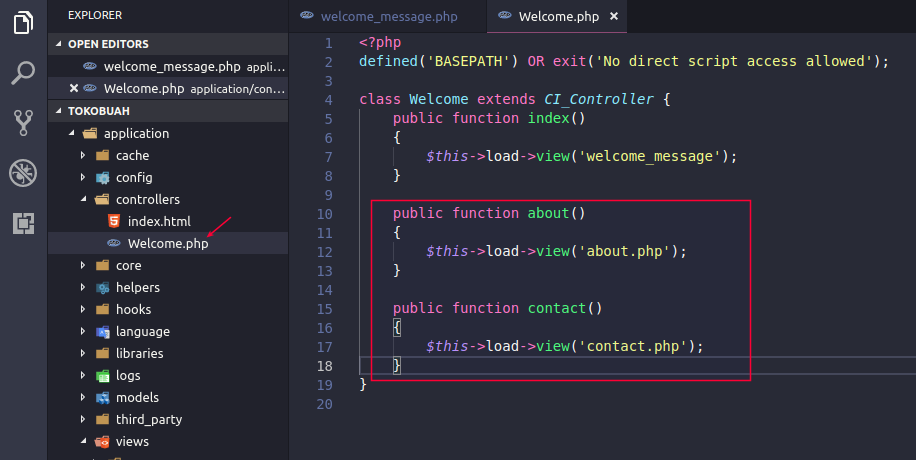
Task: Expand the config folder
Action: [x=133, y=177]
